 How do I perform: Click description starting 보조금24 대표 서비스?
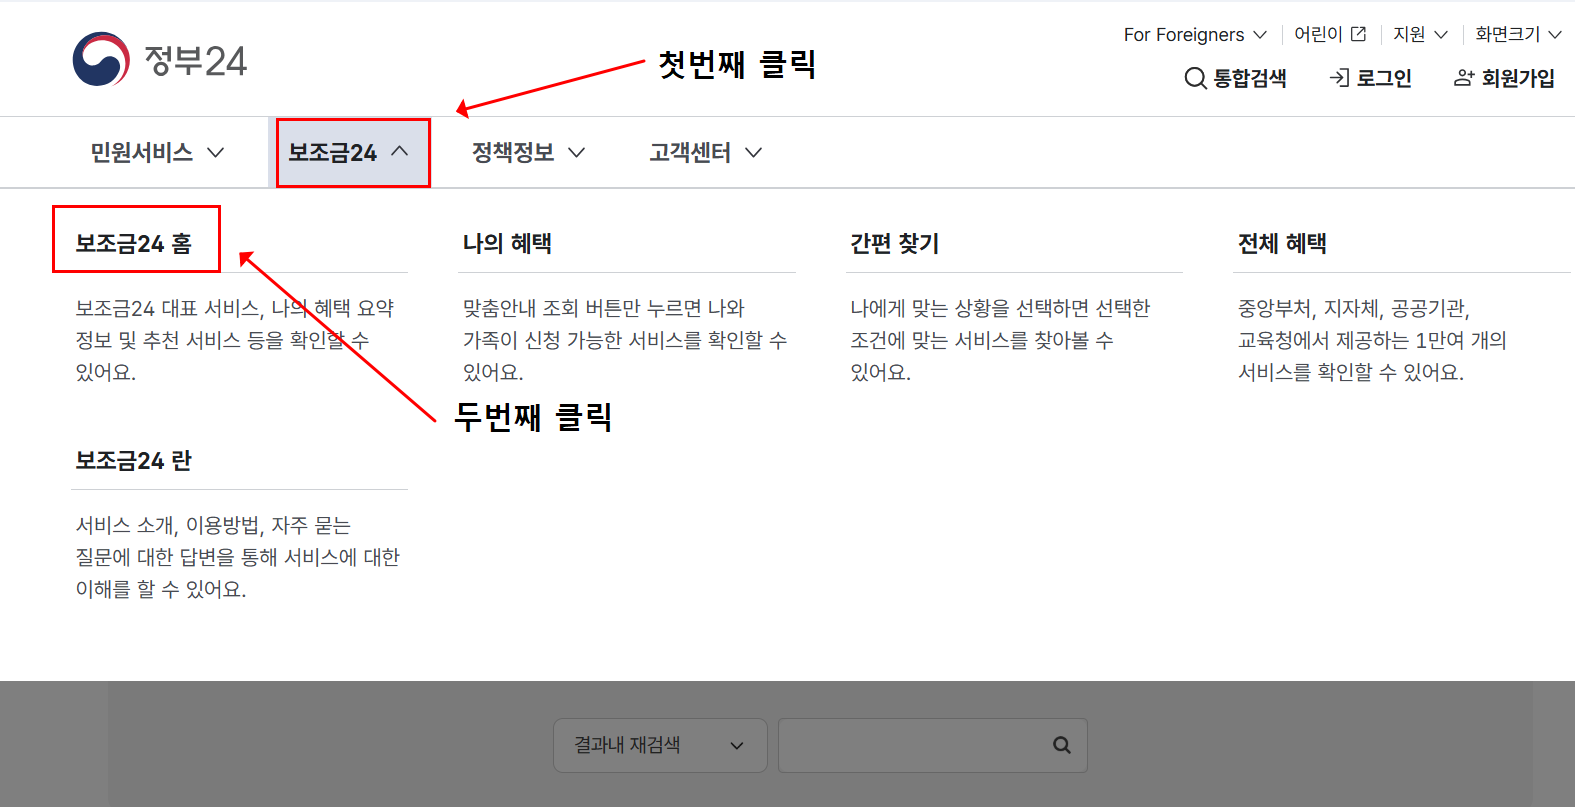coord(235,340)
